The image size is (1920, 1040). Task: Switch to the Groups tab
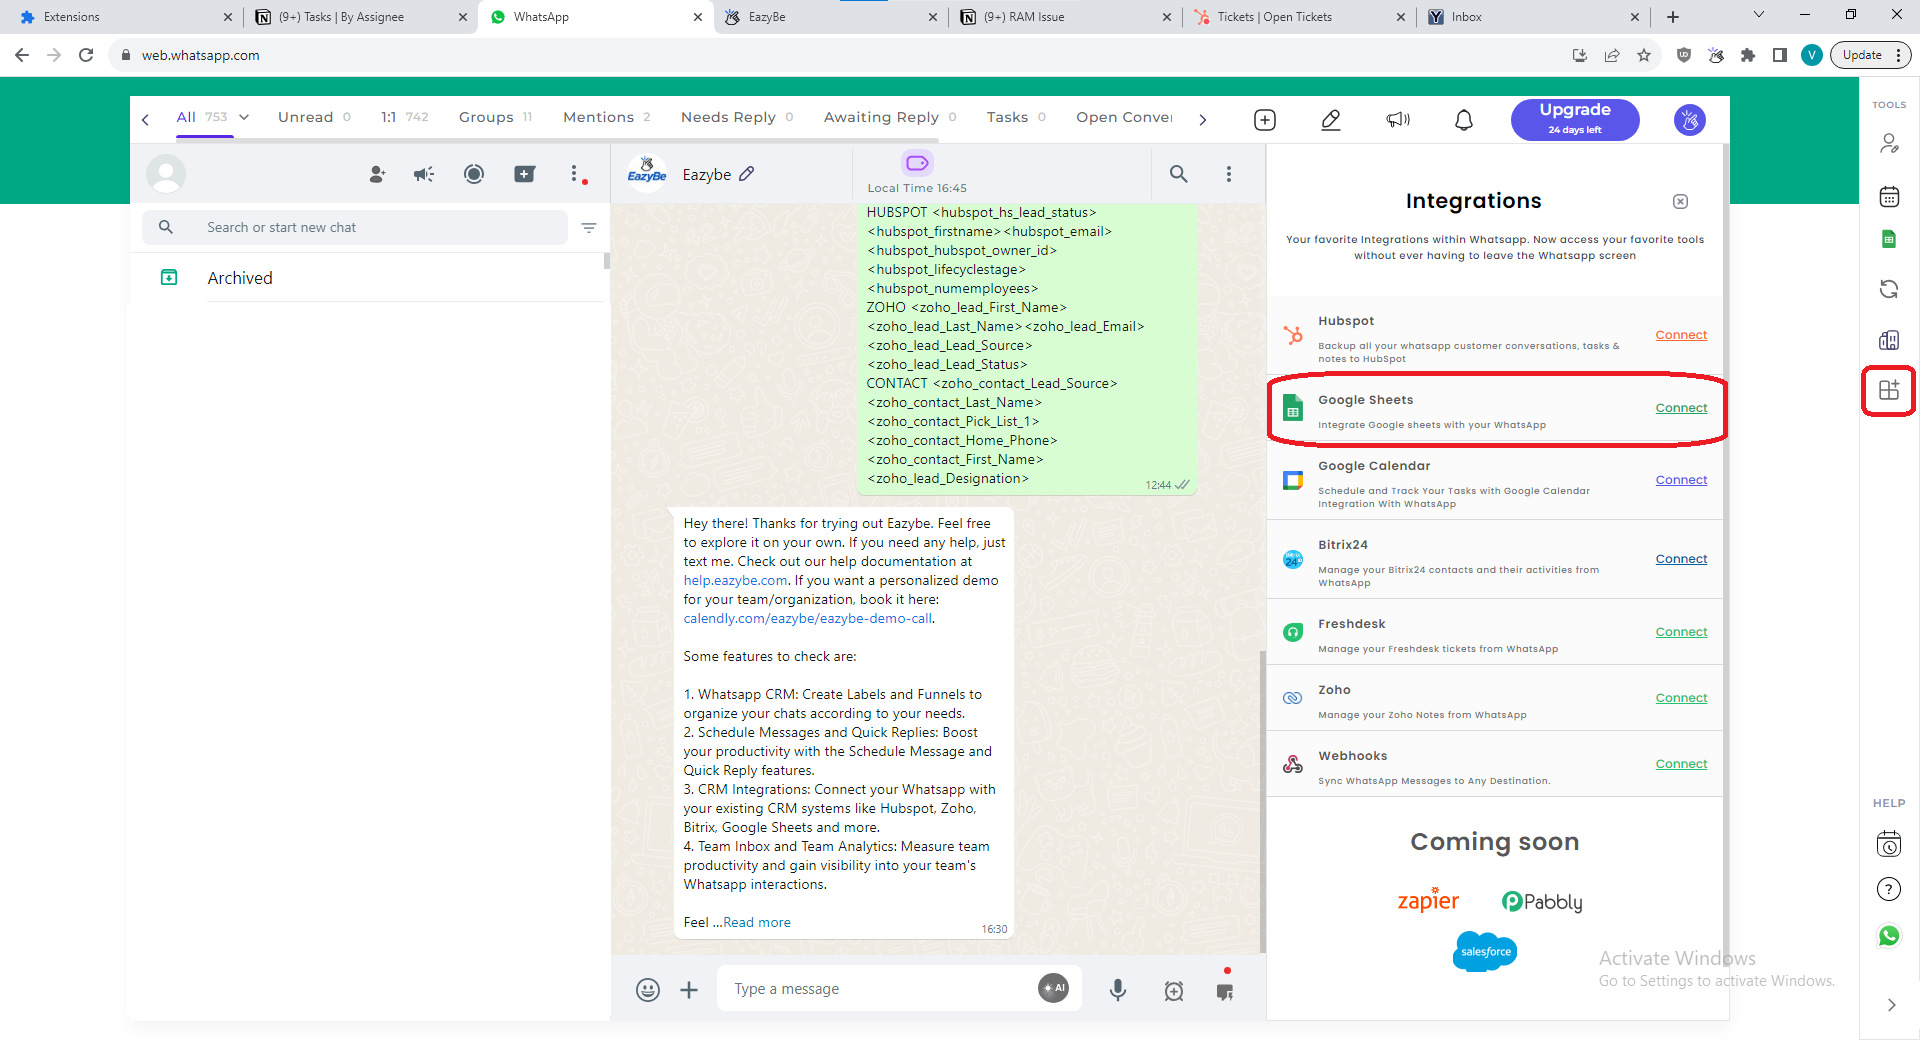[x=495, y=117]
